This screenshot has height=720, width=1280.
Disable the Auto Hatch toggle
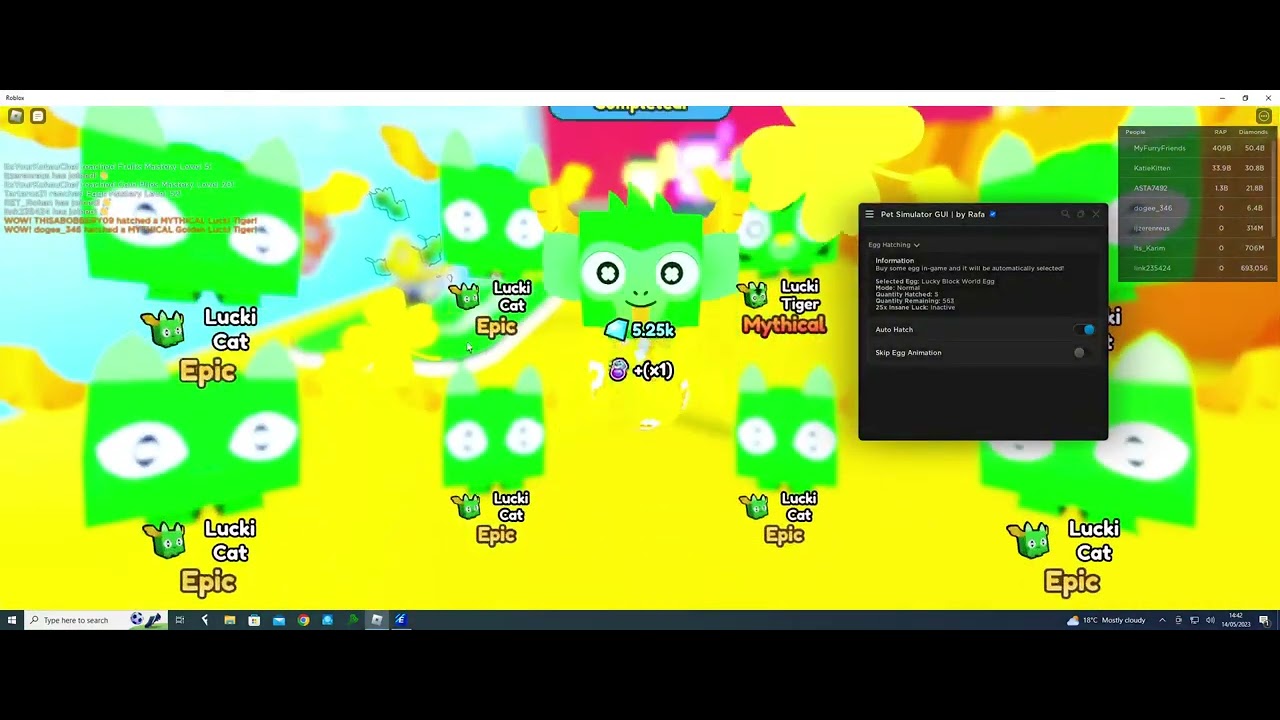coord(1085,330)
